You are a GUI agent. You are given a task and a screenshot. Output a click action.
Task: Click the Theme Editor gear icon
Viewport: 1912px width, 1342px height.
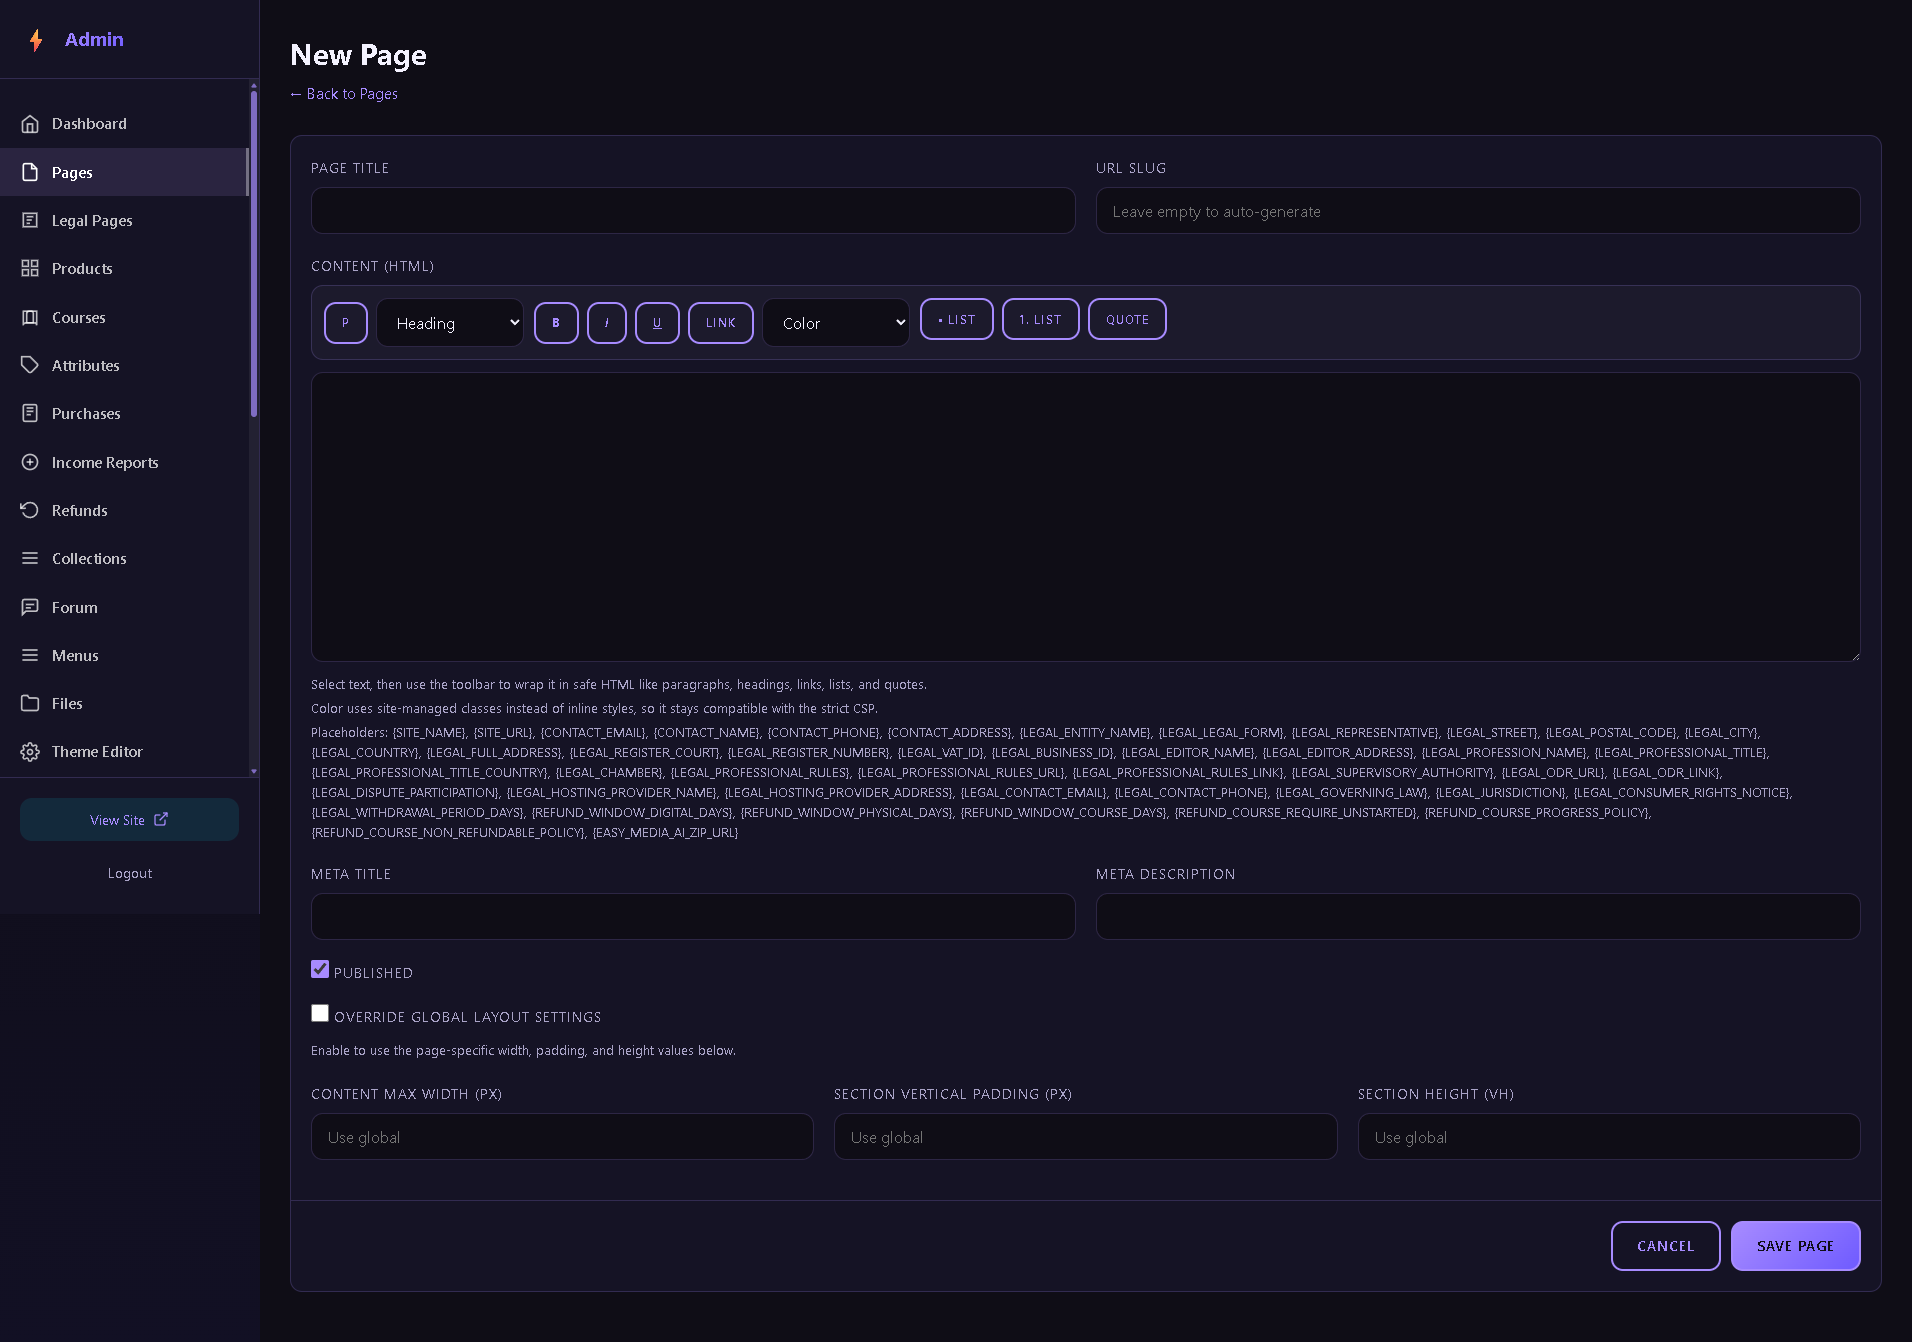tap(30, 752)
